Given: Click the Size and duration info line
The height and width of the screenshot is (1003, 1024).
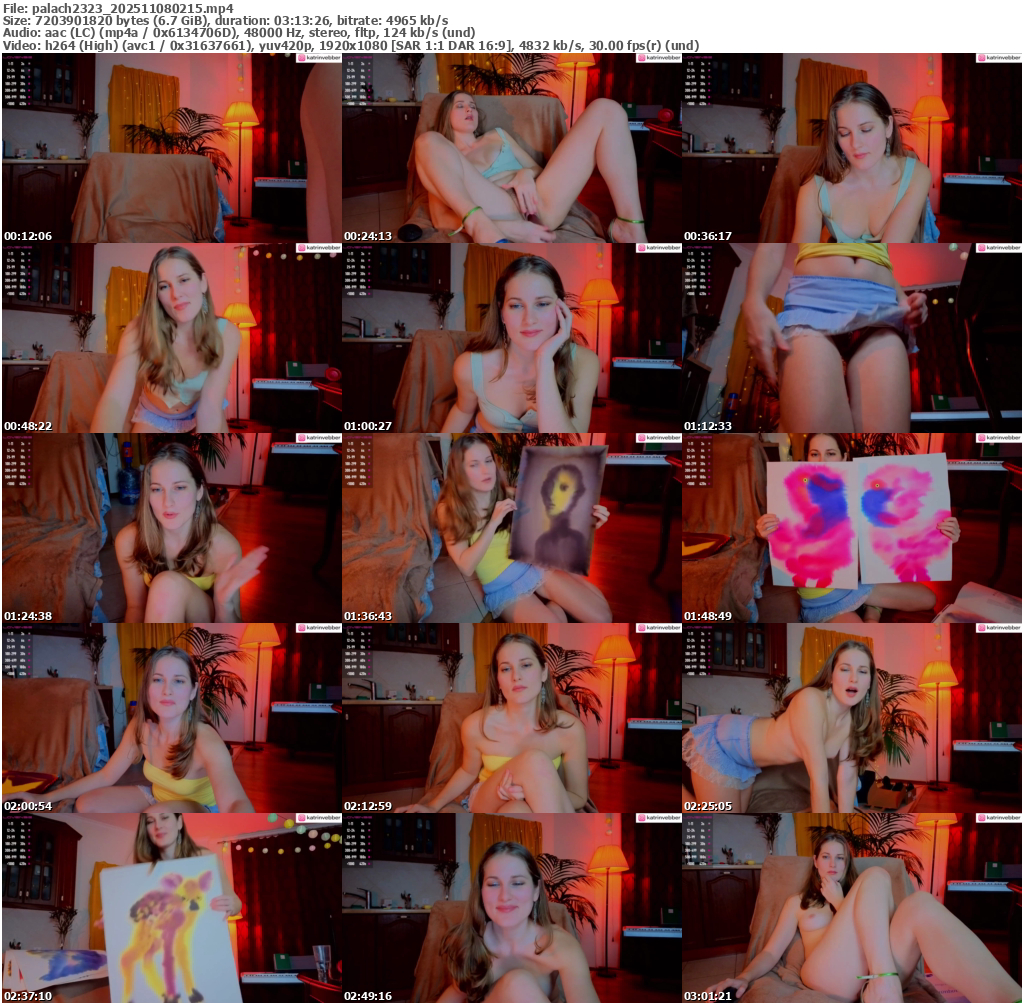Looking at the screenshot, I should pyautogui.click(x=225, y=20).
